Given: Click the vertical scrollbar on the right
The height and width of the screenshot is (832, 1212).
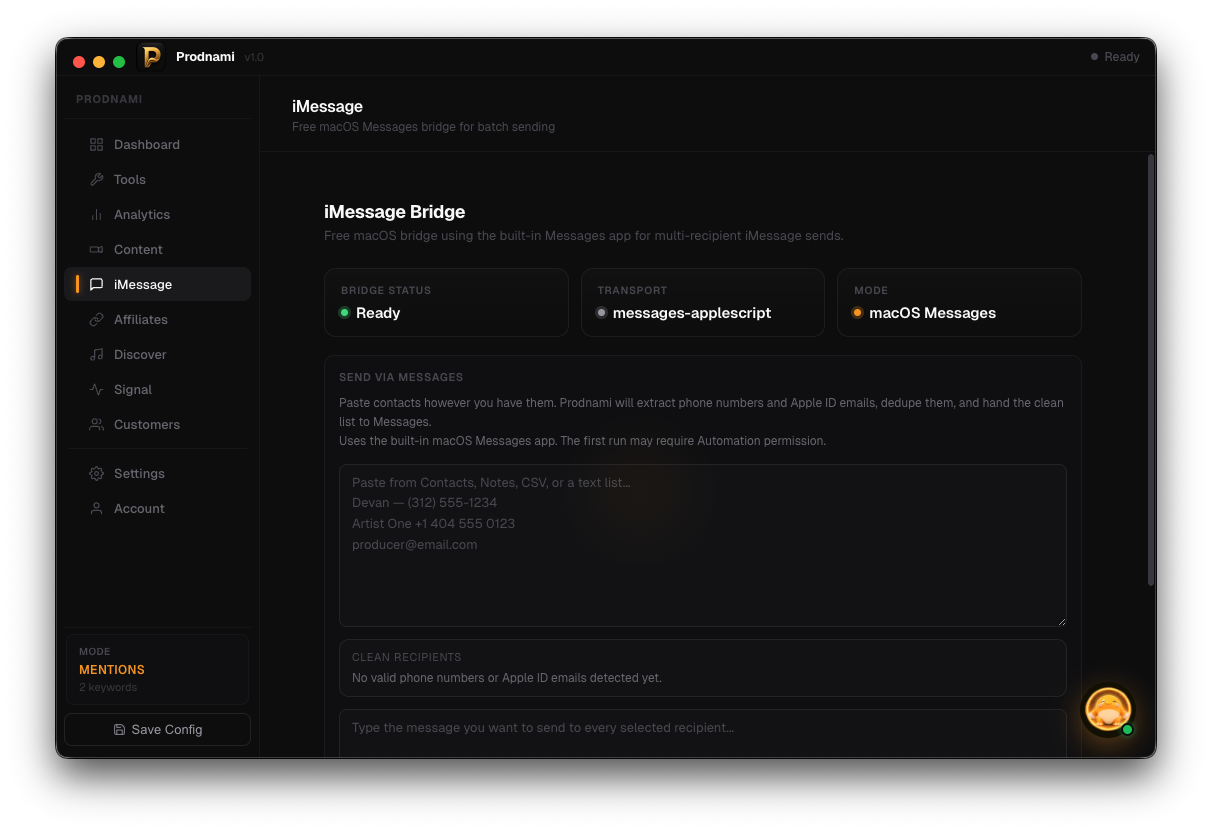Looking at the screenshot, I should (x=1151, y=370).
